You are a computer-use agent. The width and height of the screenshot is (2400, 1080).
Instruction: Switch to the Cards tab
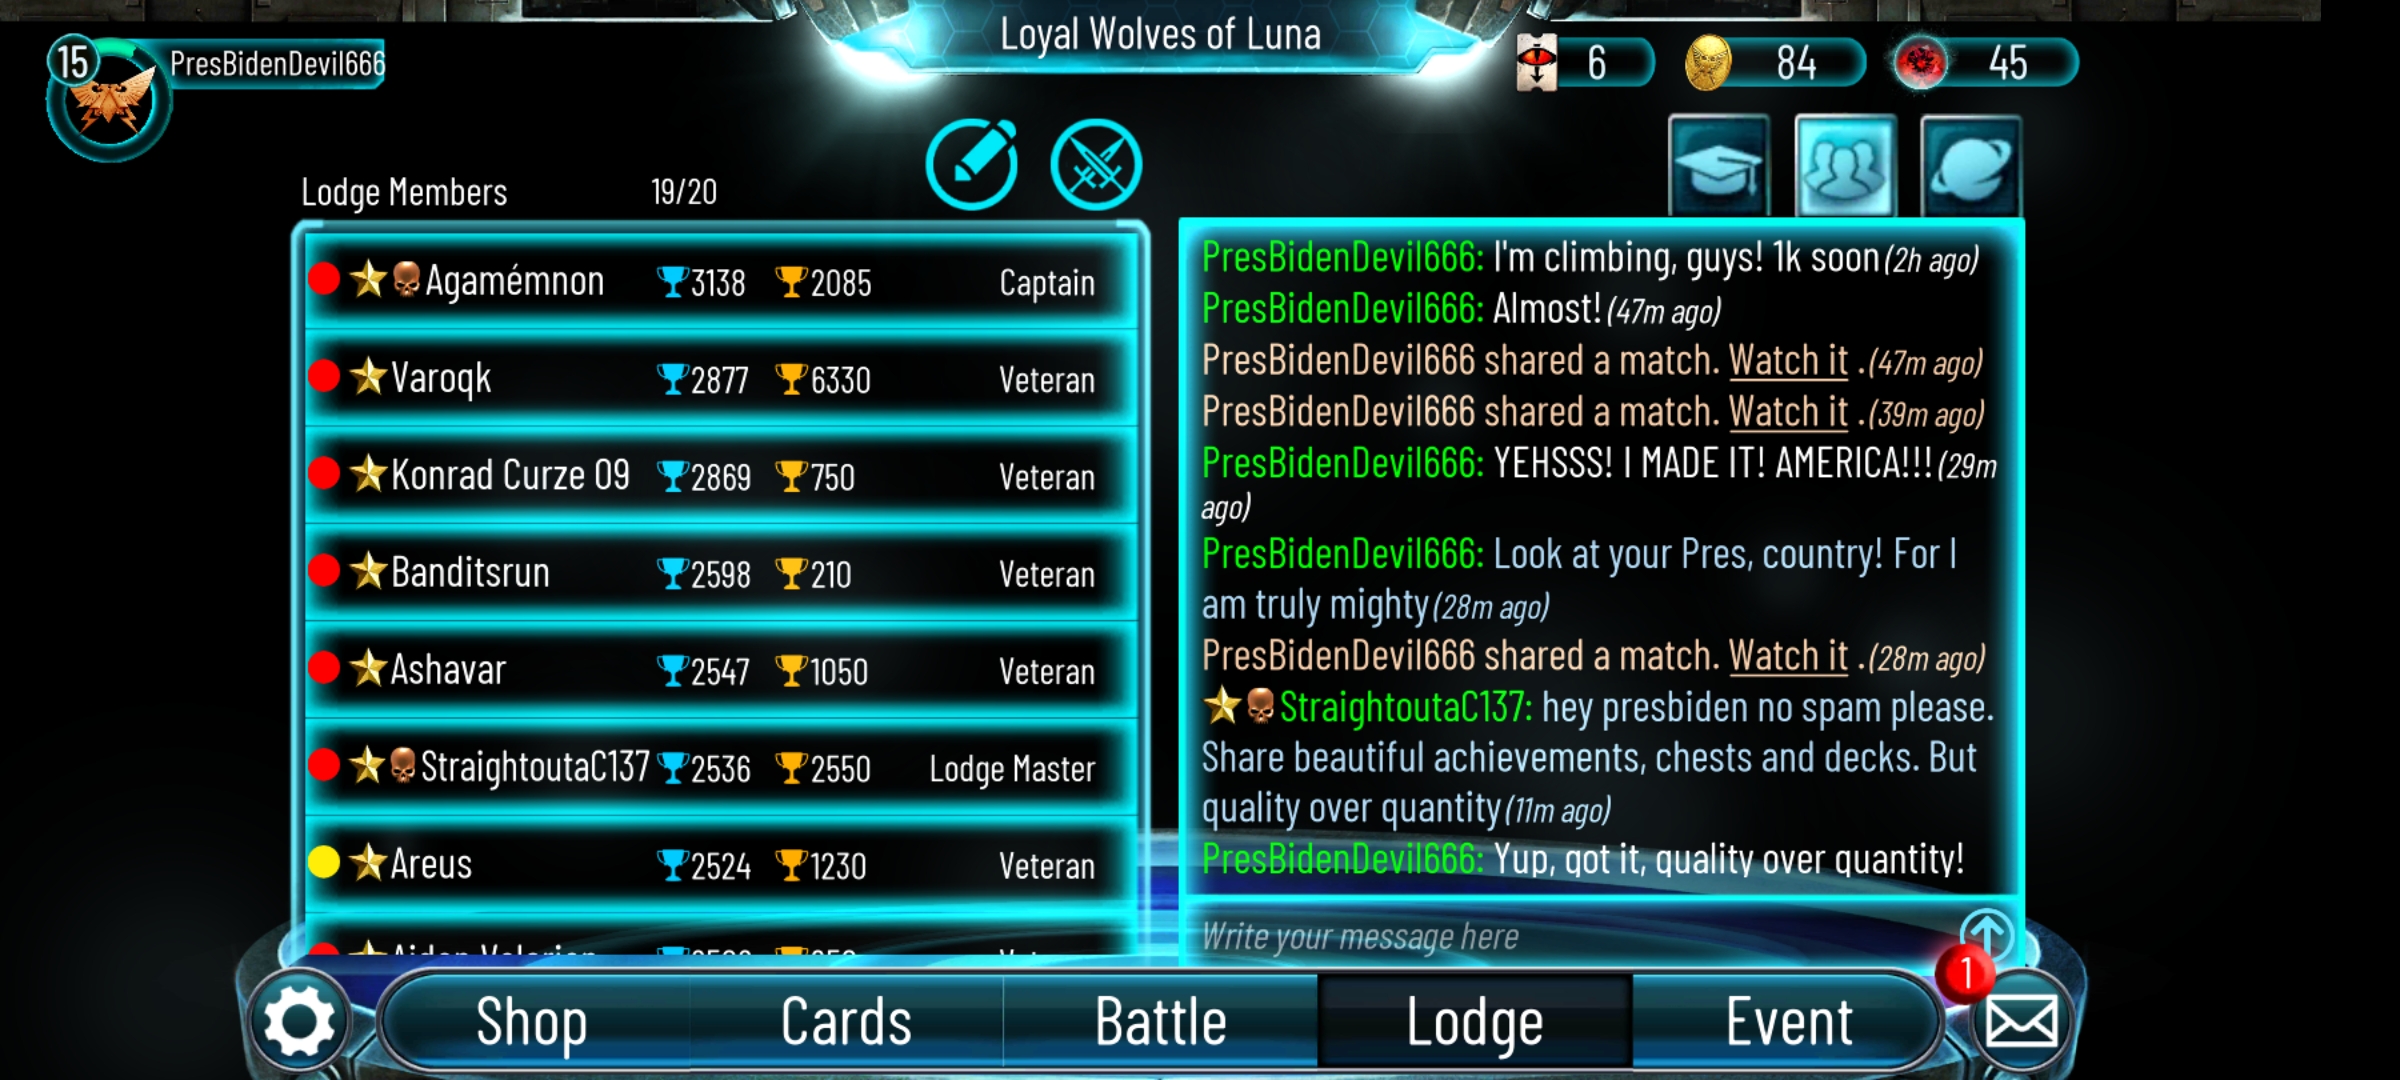pos(846,1022)
